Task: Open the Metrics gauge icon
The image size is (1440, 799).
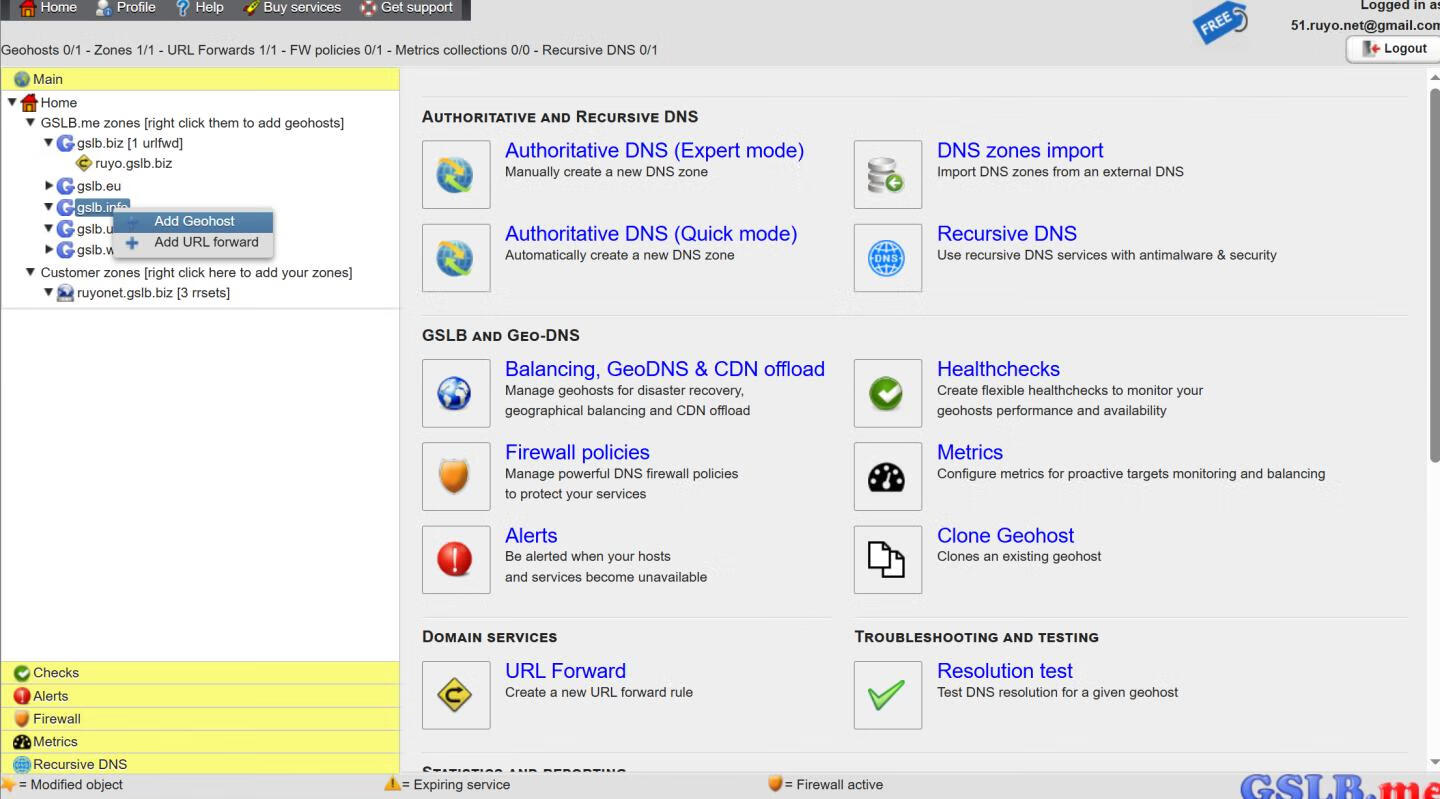Action: (x=887, y=476)
